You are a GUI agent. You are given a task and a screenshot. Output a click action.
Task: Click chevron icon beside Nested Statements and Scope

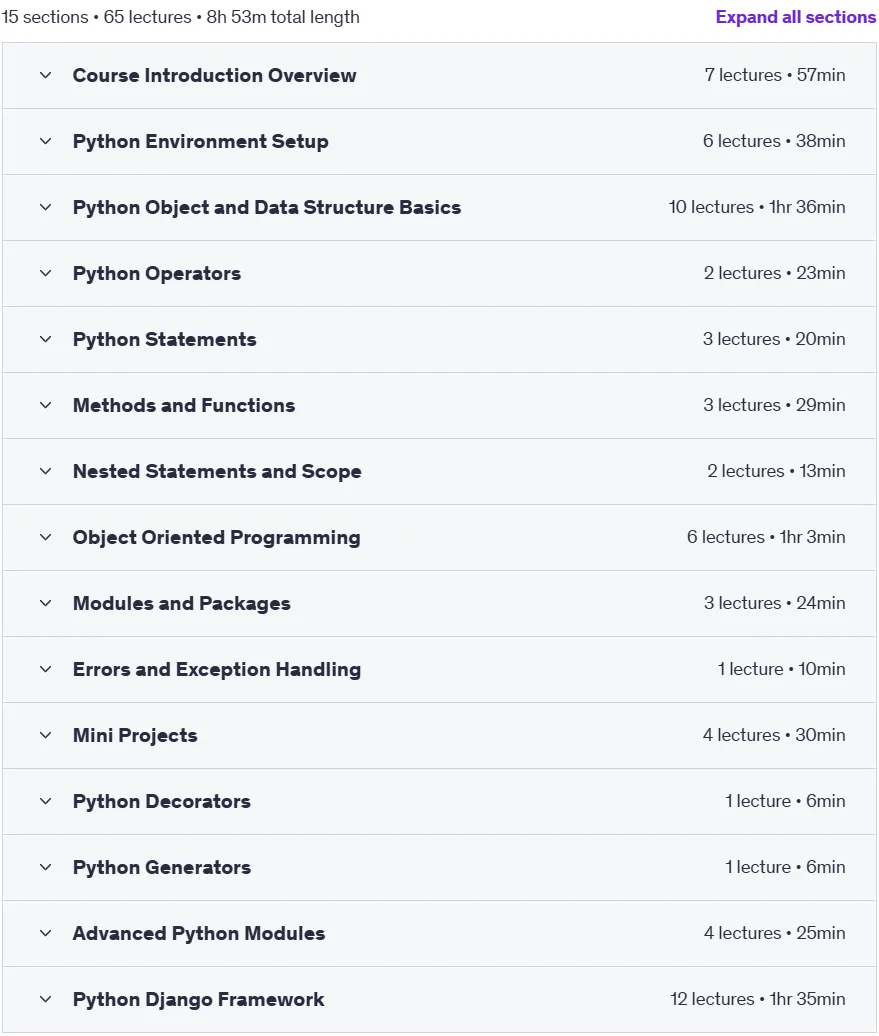click(x=46, y=472)
